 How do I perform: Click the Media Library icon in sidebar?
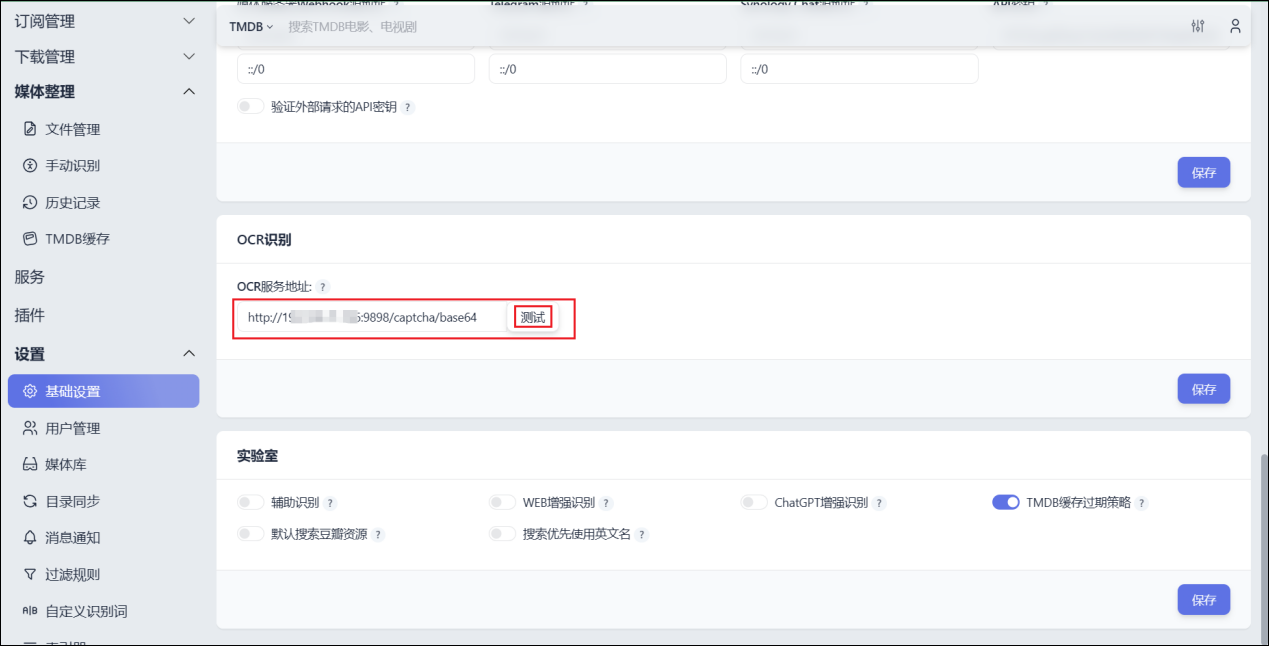pyautogui.click(x=30, y=465)
